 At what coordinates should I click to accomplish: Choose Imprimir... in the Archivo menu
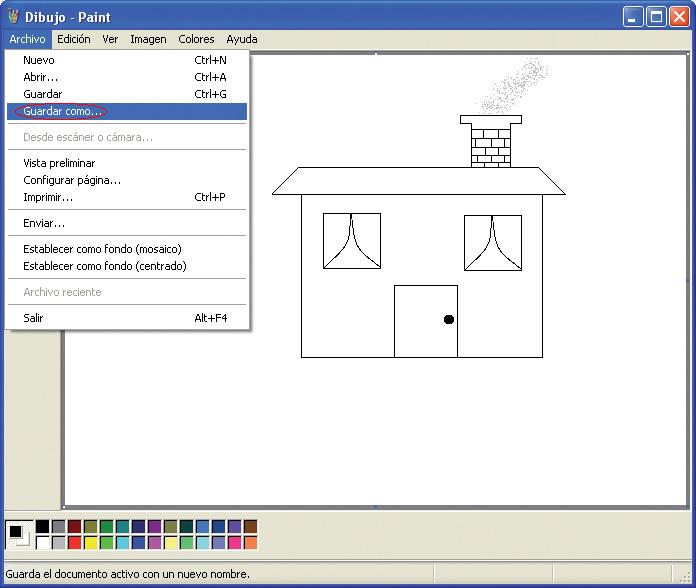[x=127, y=197]
